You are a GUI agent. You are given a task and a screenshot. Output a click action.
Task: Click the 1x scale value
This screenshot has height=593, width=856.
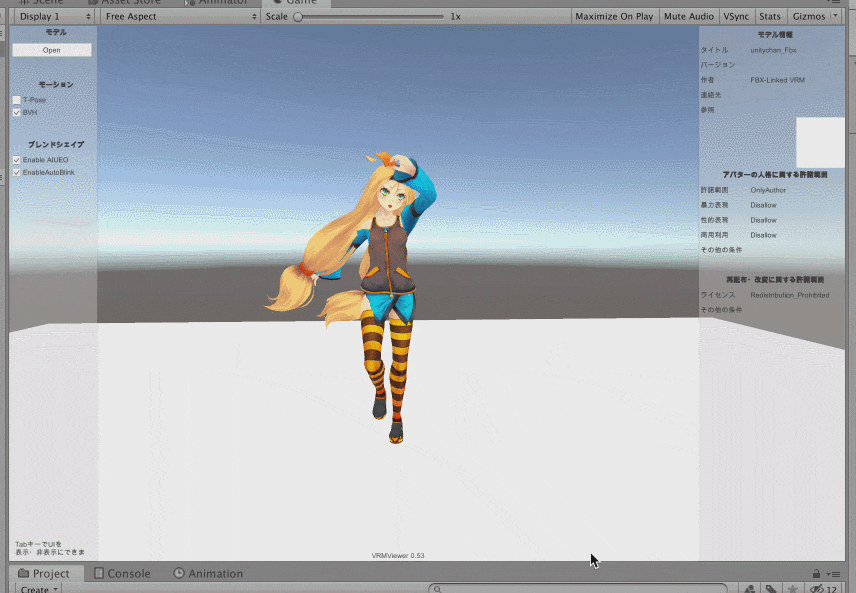tap(455, 16)
